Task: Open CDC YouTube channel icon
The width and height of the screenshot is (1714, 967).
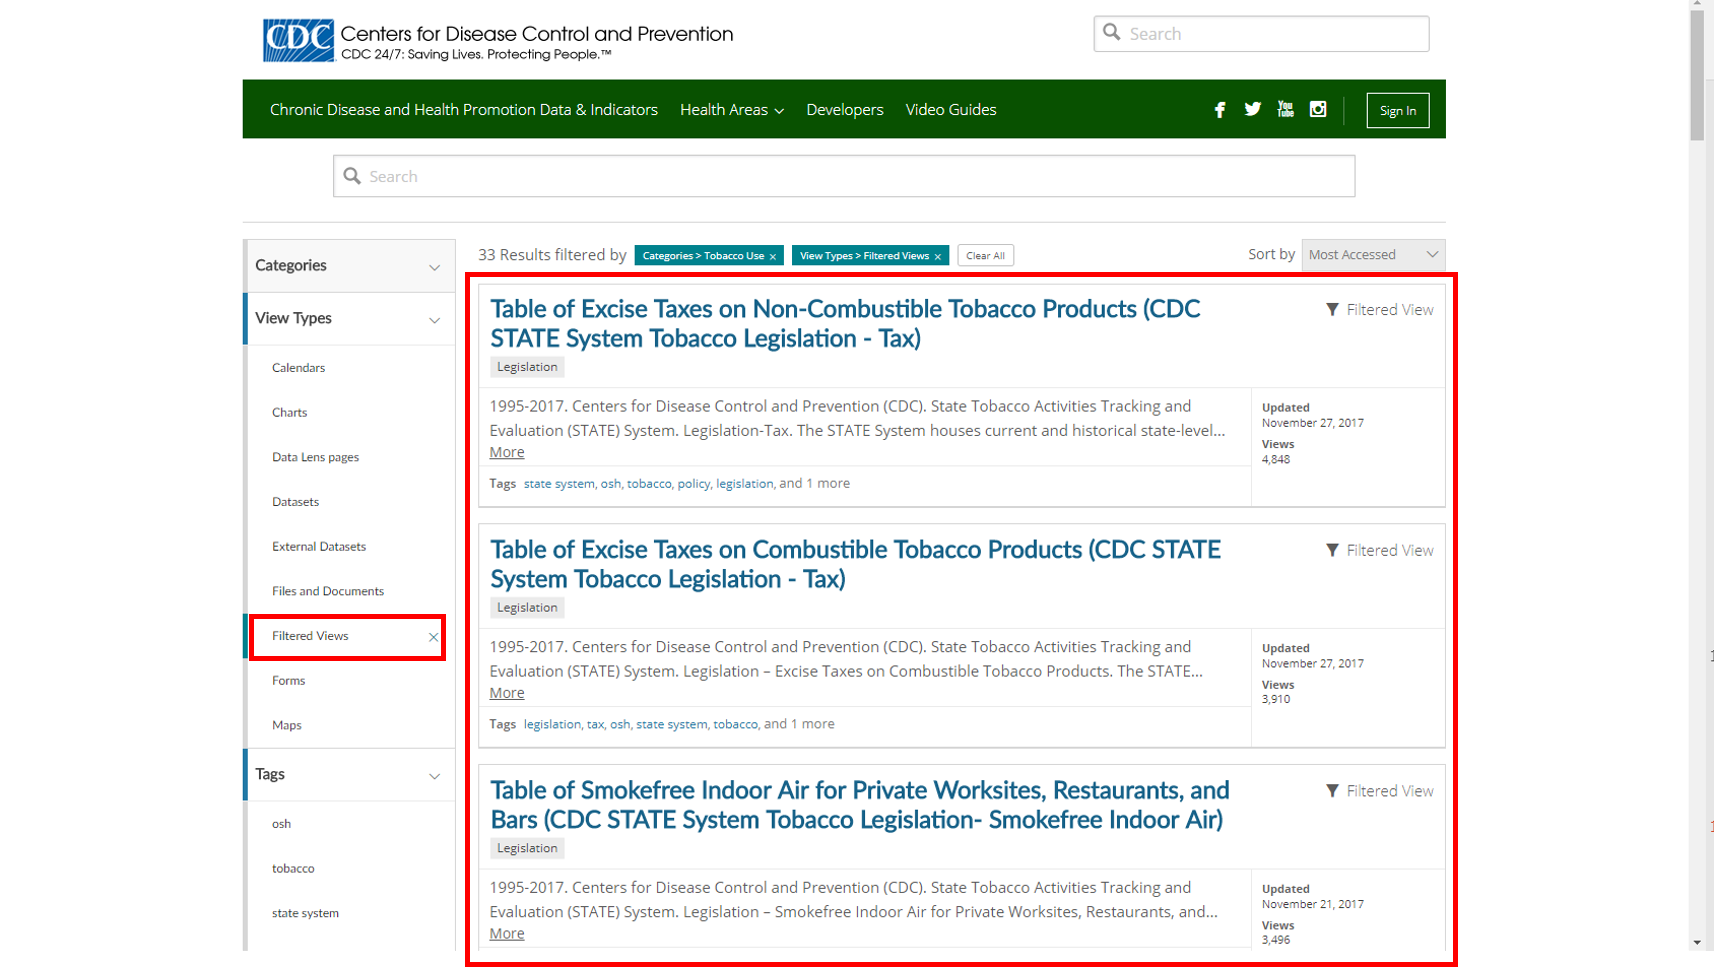Action: pos(1286,109)
